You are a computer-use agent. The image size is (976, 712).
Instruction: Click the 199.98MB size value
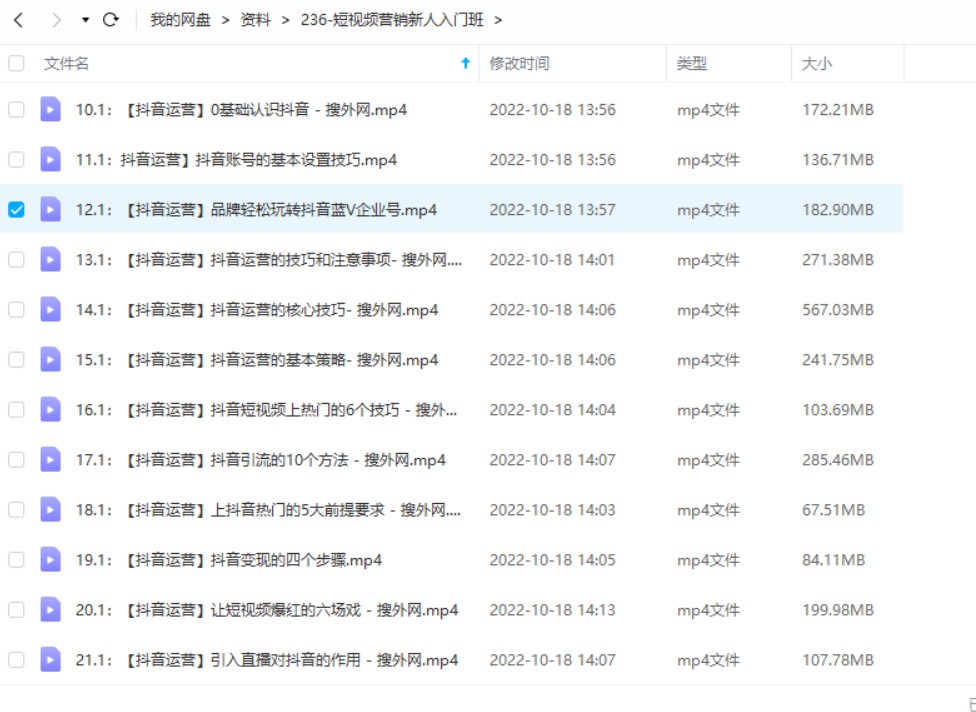coord(838,610)
